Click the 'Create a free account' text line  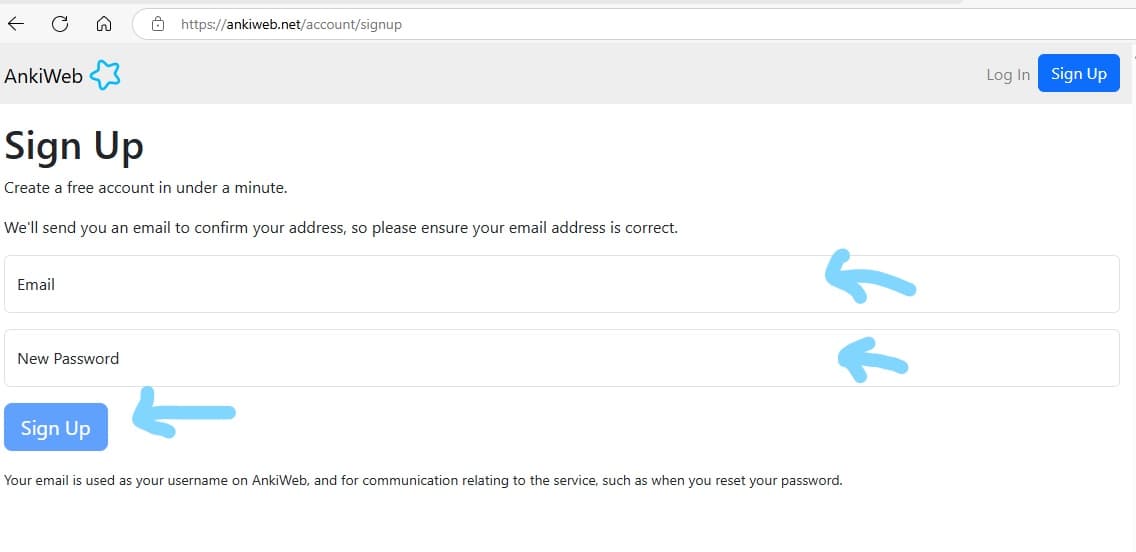[146, 188]
